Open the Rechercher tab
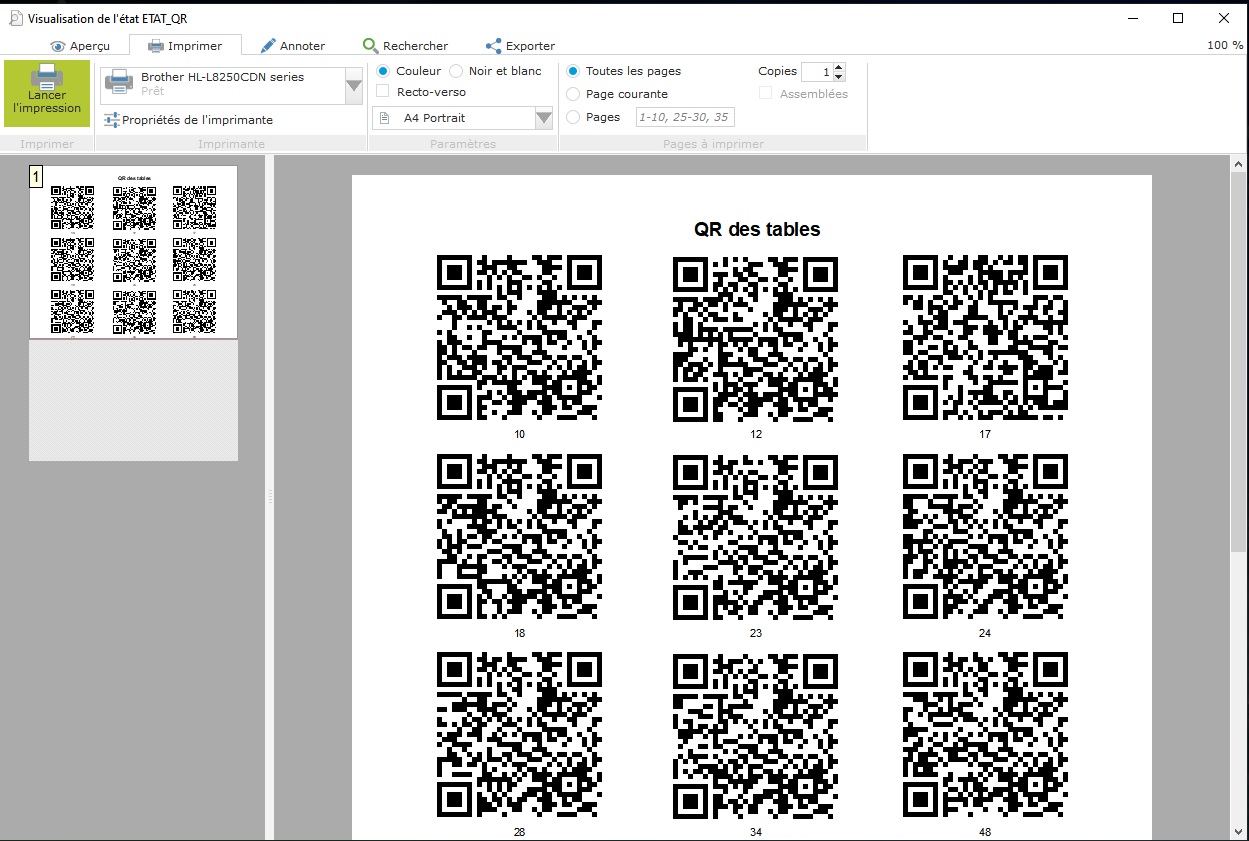This screenshot has width=1249, height=841. [x=405, y=46]
